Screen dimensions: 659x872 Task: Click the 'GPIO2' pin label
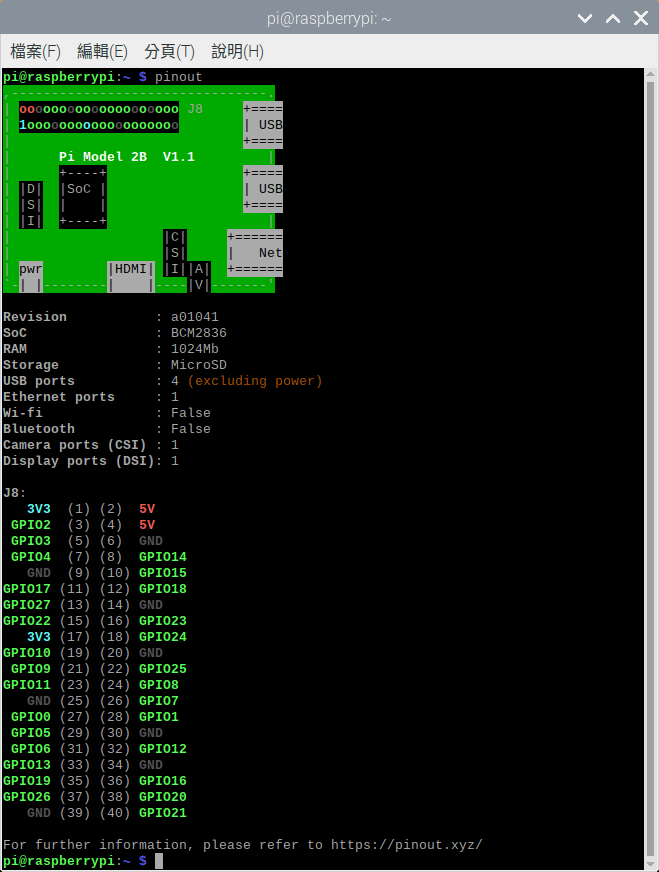[31, 525]
